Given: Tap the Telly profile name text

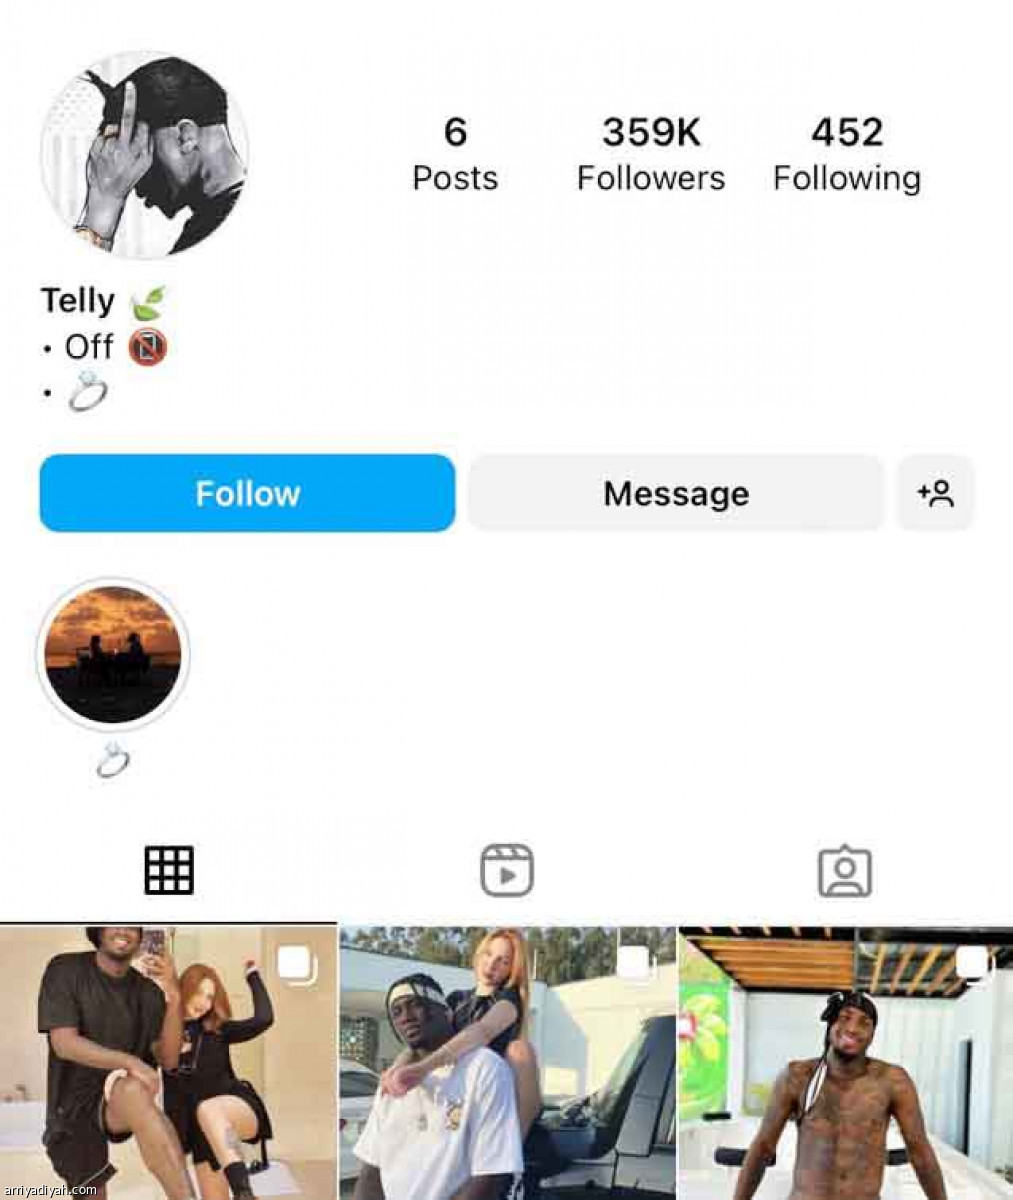Looking at the screenshot, I should (x=77, y=300).
